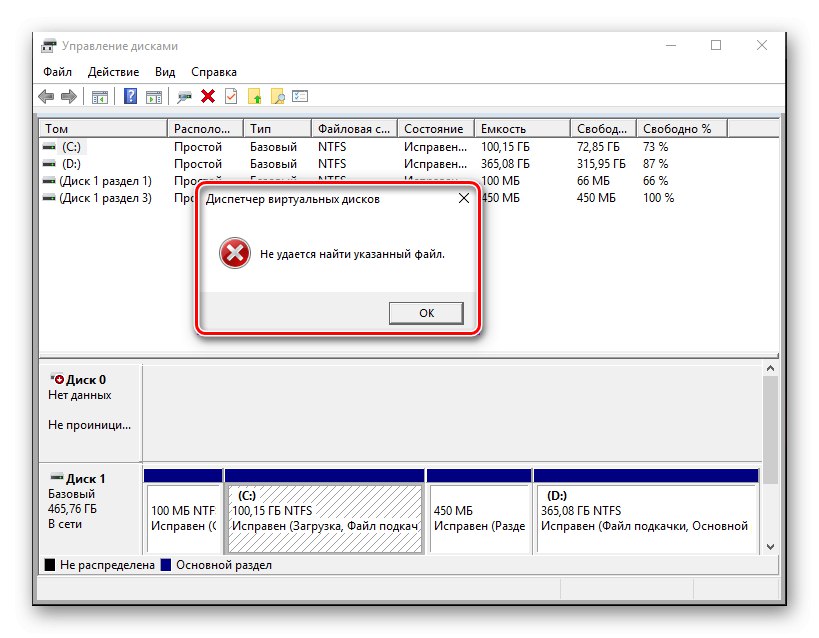This screenshot has width=819, height=638.
Task: Sort by the Свободно % column header
Action: click(x=682, y=129)
